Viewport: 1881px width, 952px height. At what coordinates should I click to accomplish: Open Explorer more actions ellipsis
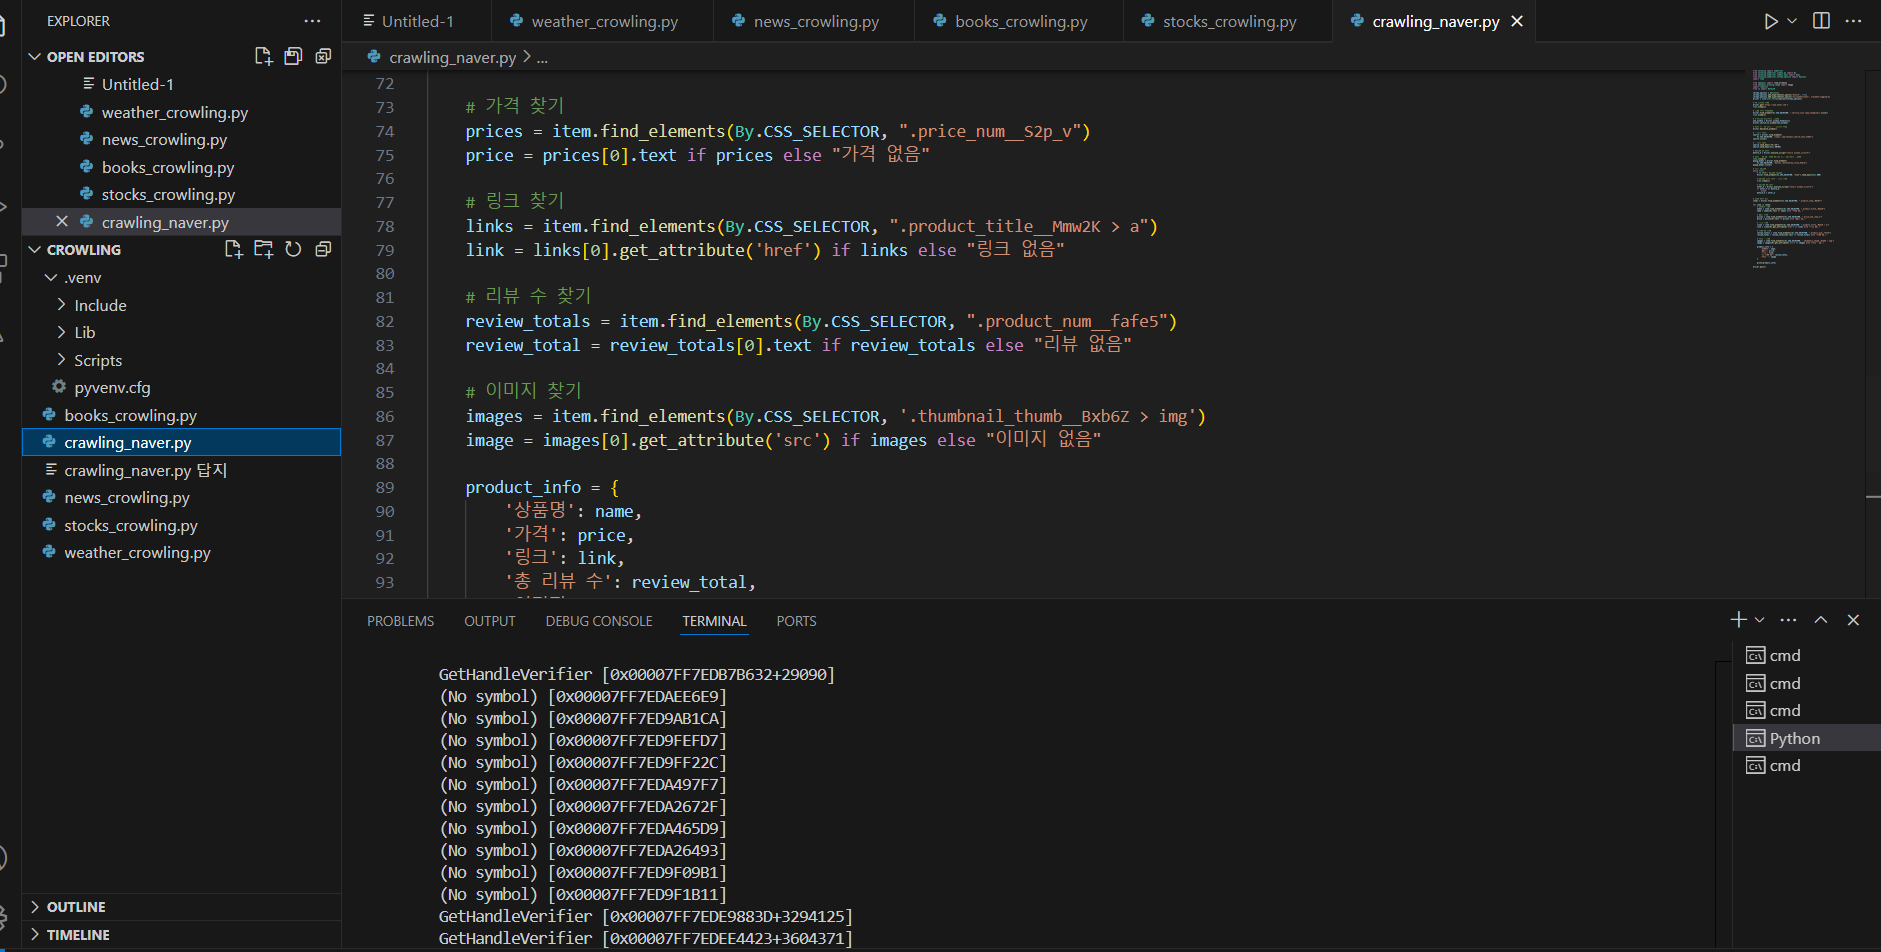312,21
